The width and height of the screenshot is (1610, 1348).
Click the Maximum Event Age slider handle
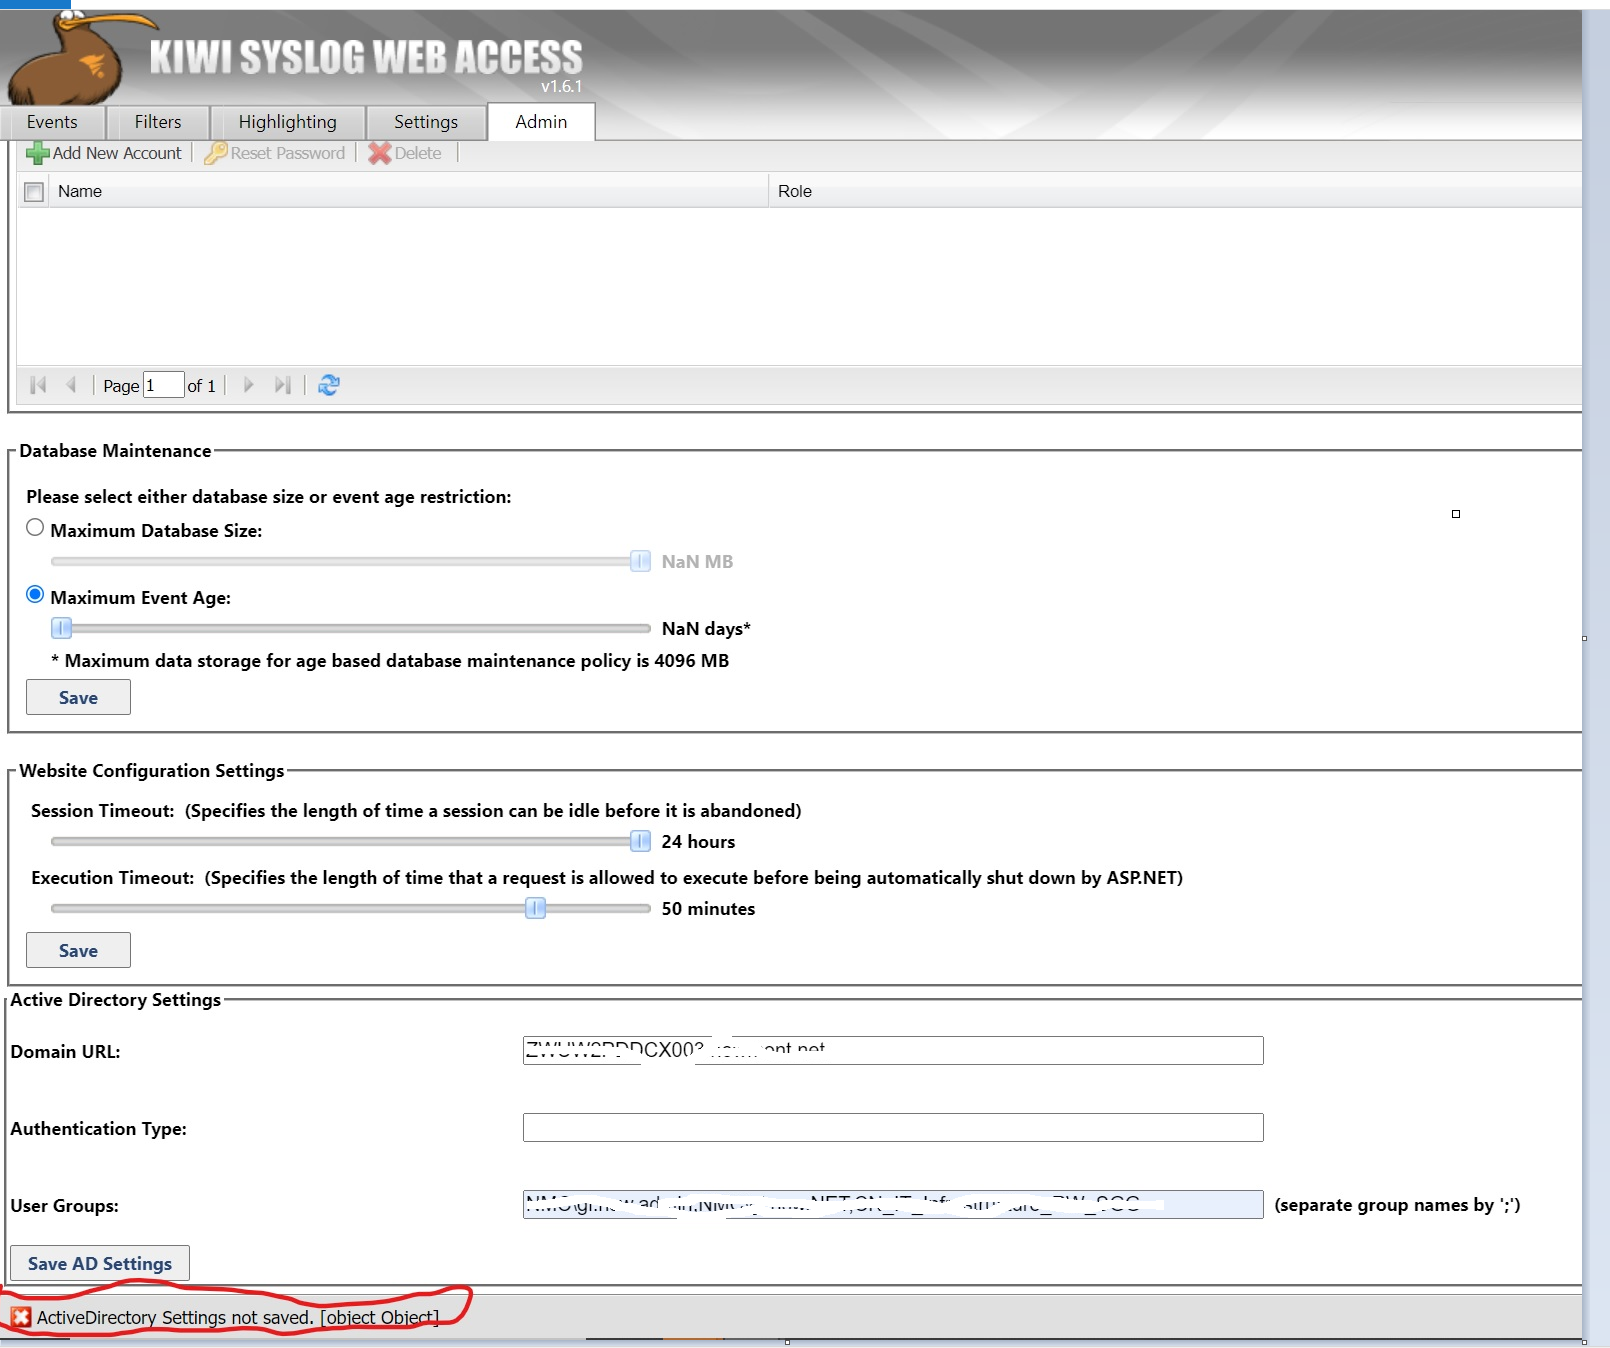click(61, 628)
